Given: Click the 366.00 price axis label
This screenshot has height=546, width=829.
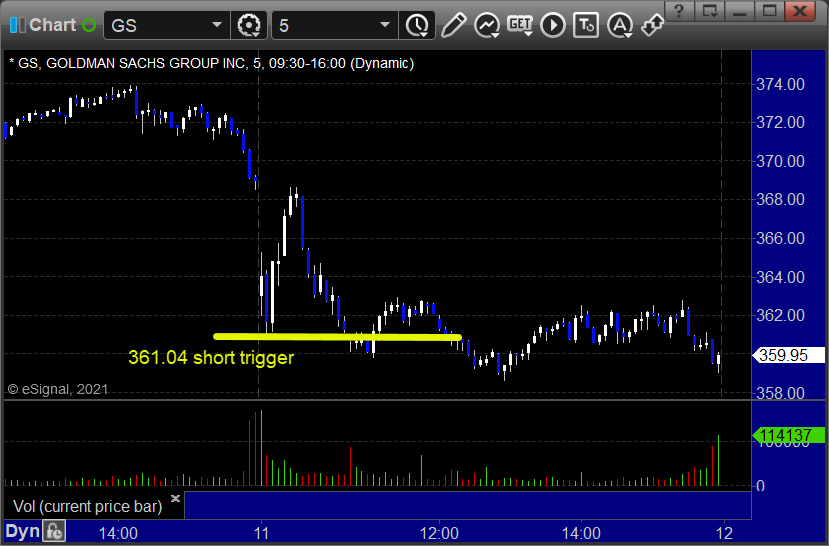Looking at the screenshot, I should 780,238.
